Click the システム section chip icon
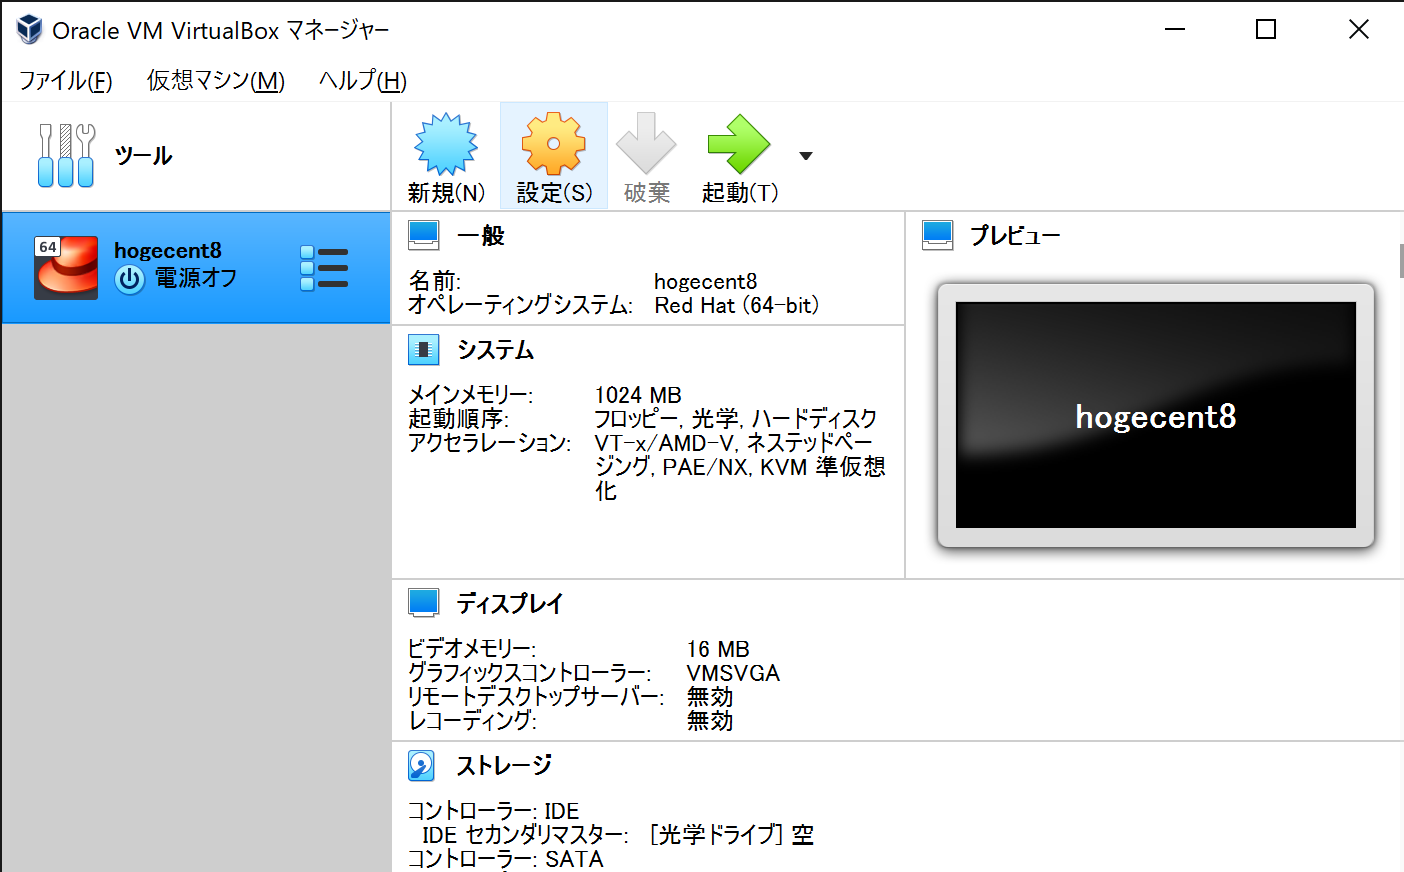The height and width of the screenshot is (872, 1404). (424, 349)
